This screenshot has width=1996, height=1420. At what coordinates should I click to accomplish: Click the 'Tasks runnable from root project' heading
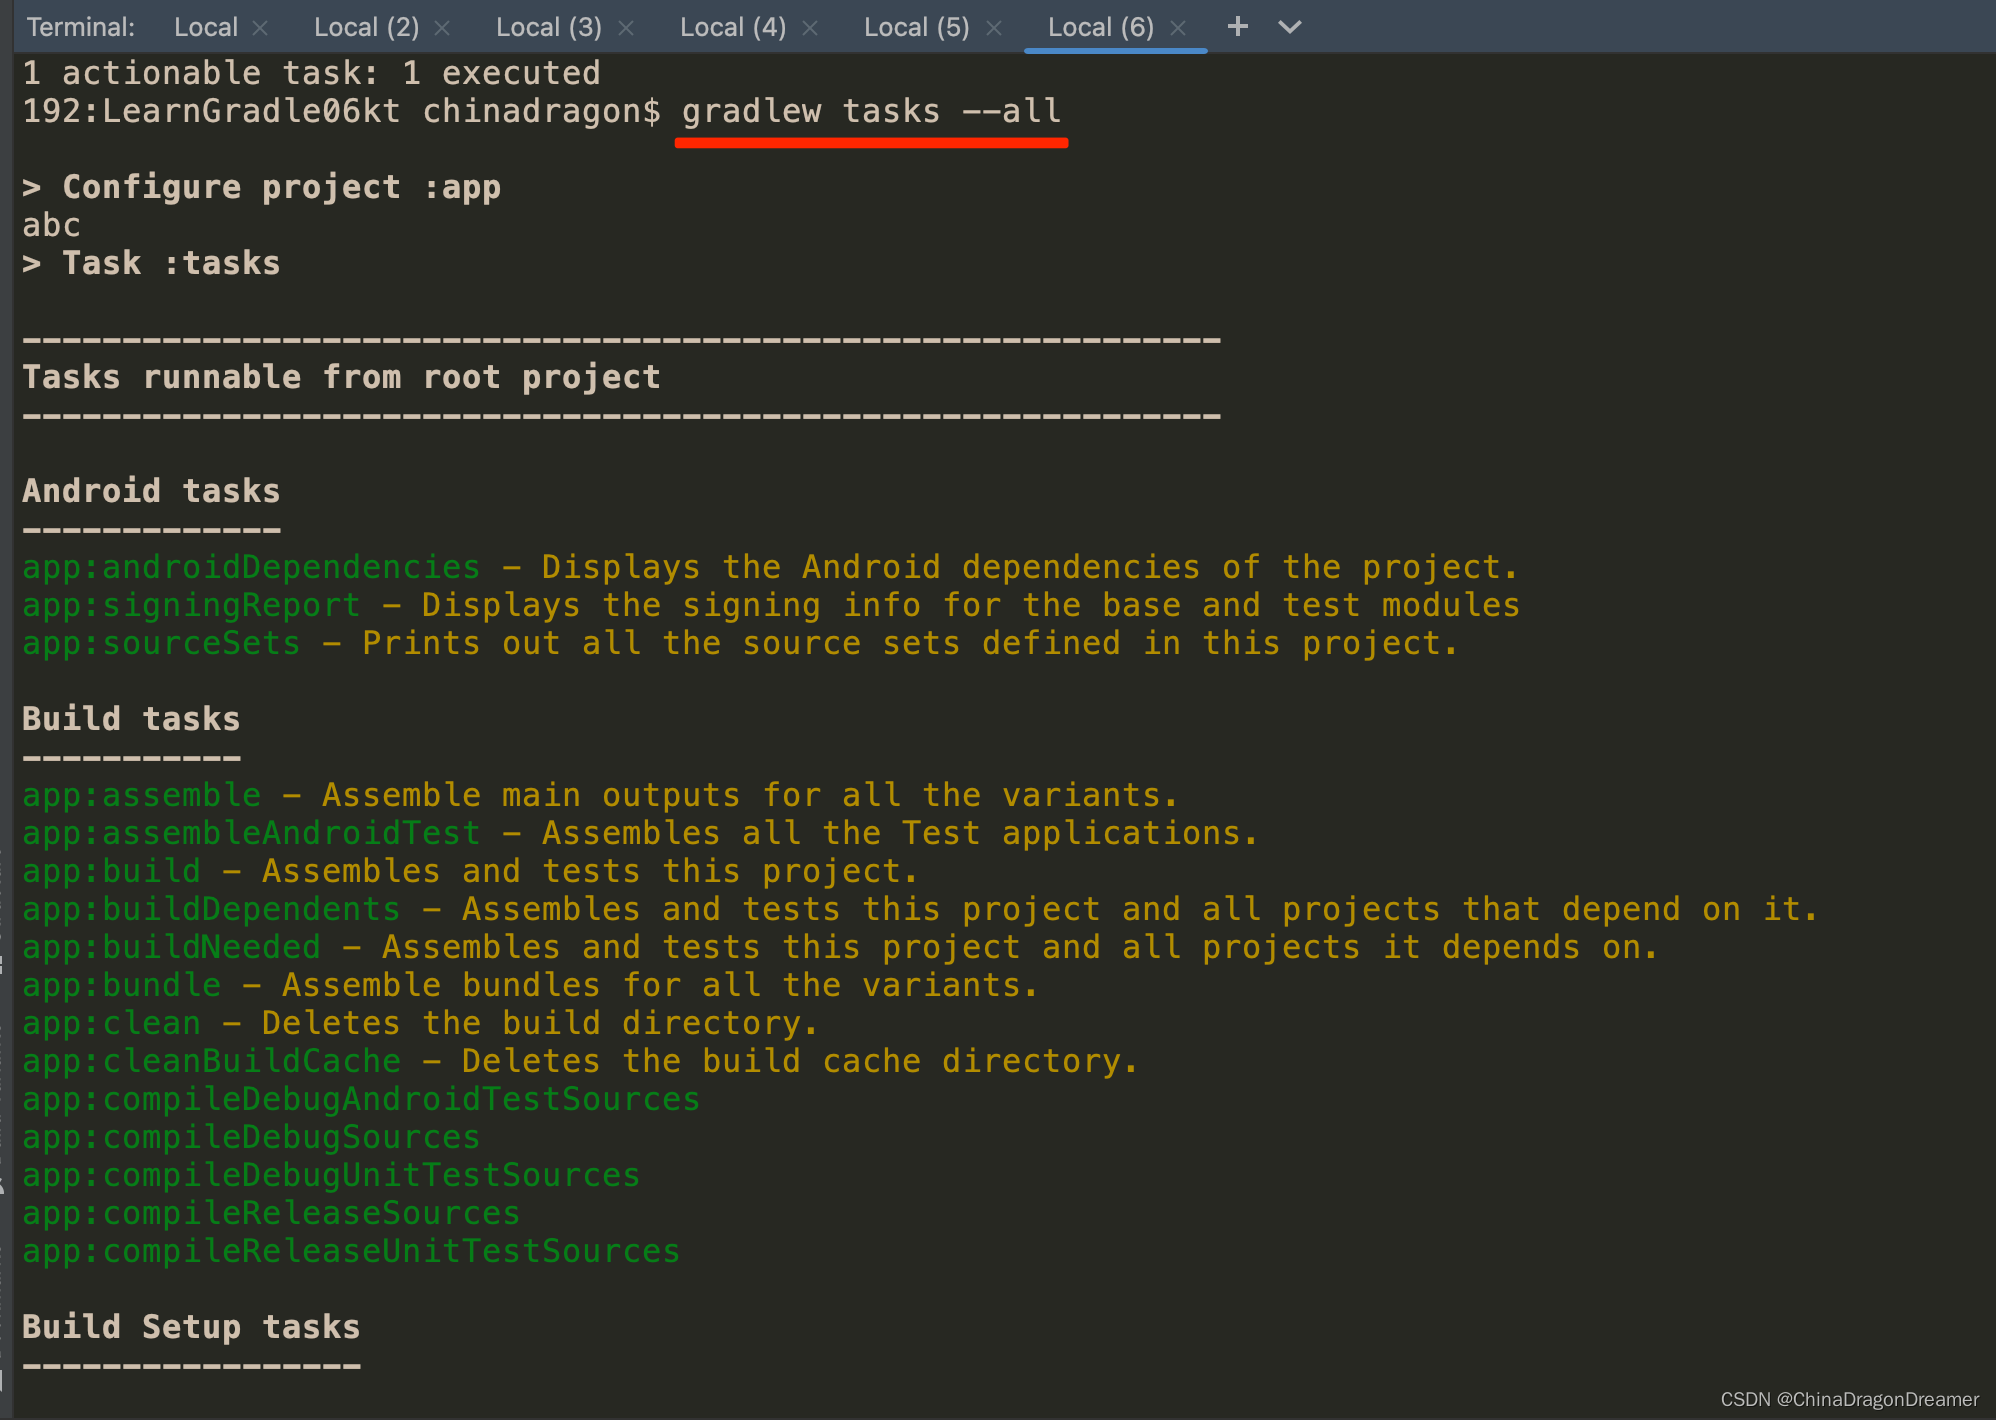click(341, 377)
